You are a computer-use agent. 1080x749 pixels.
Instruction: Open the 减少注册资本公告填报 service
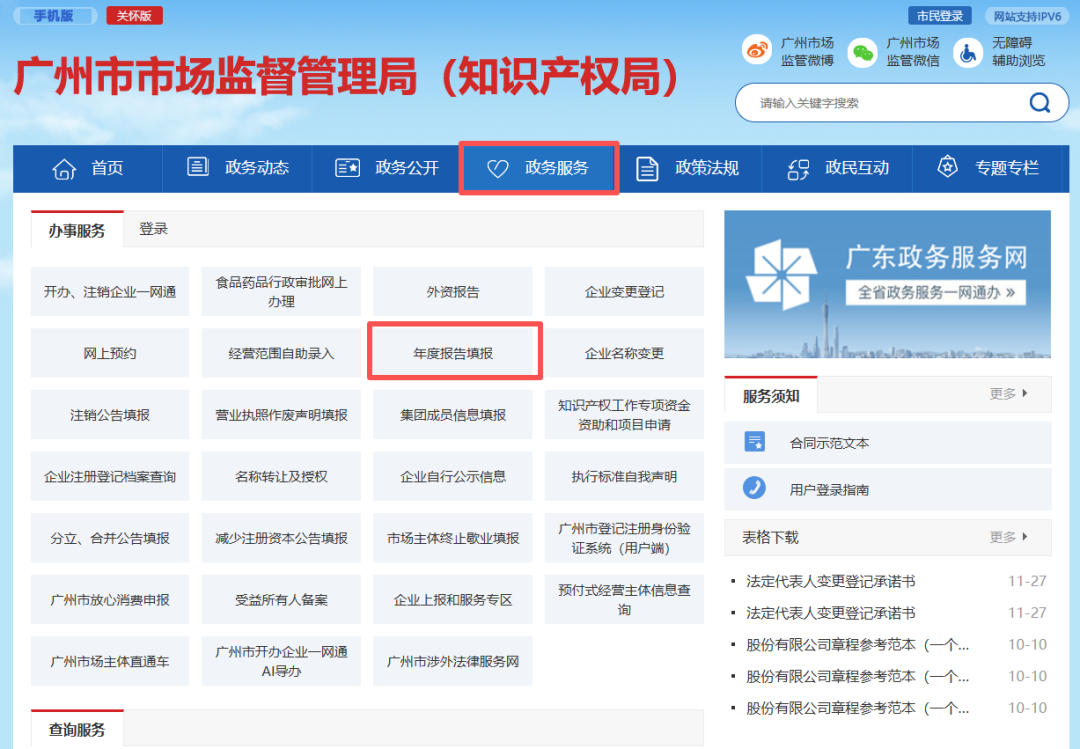(x=281, y=537)
